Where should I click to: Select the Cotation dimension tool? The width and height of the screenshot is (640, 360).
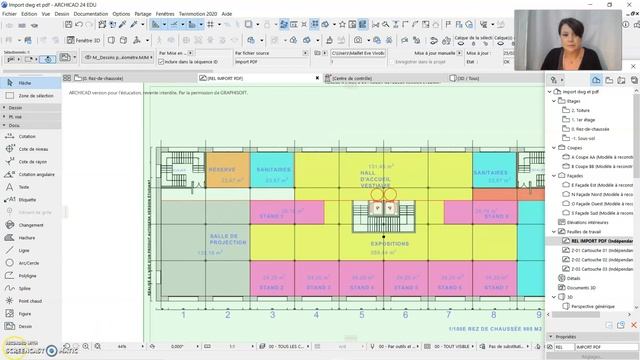[31, 136]
